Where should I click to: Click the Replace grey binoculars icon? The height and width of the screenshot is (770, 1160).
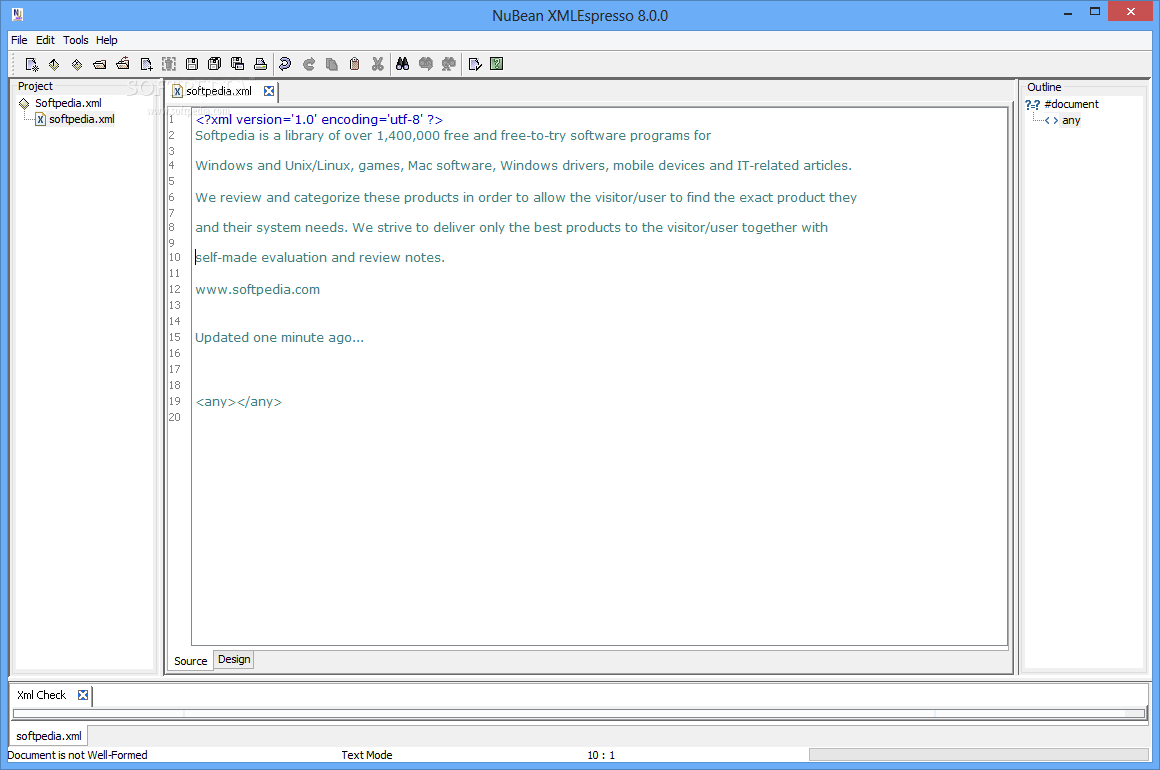click(x=448, y=64)
